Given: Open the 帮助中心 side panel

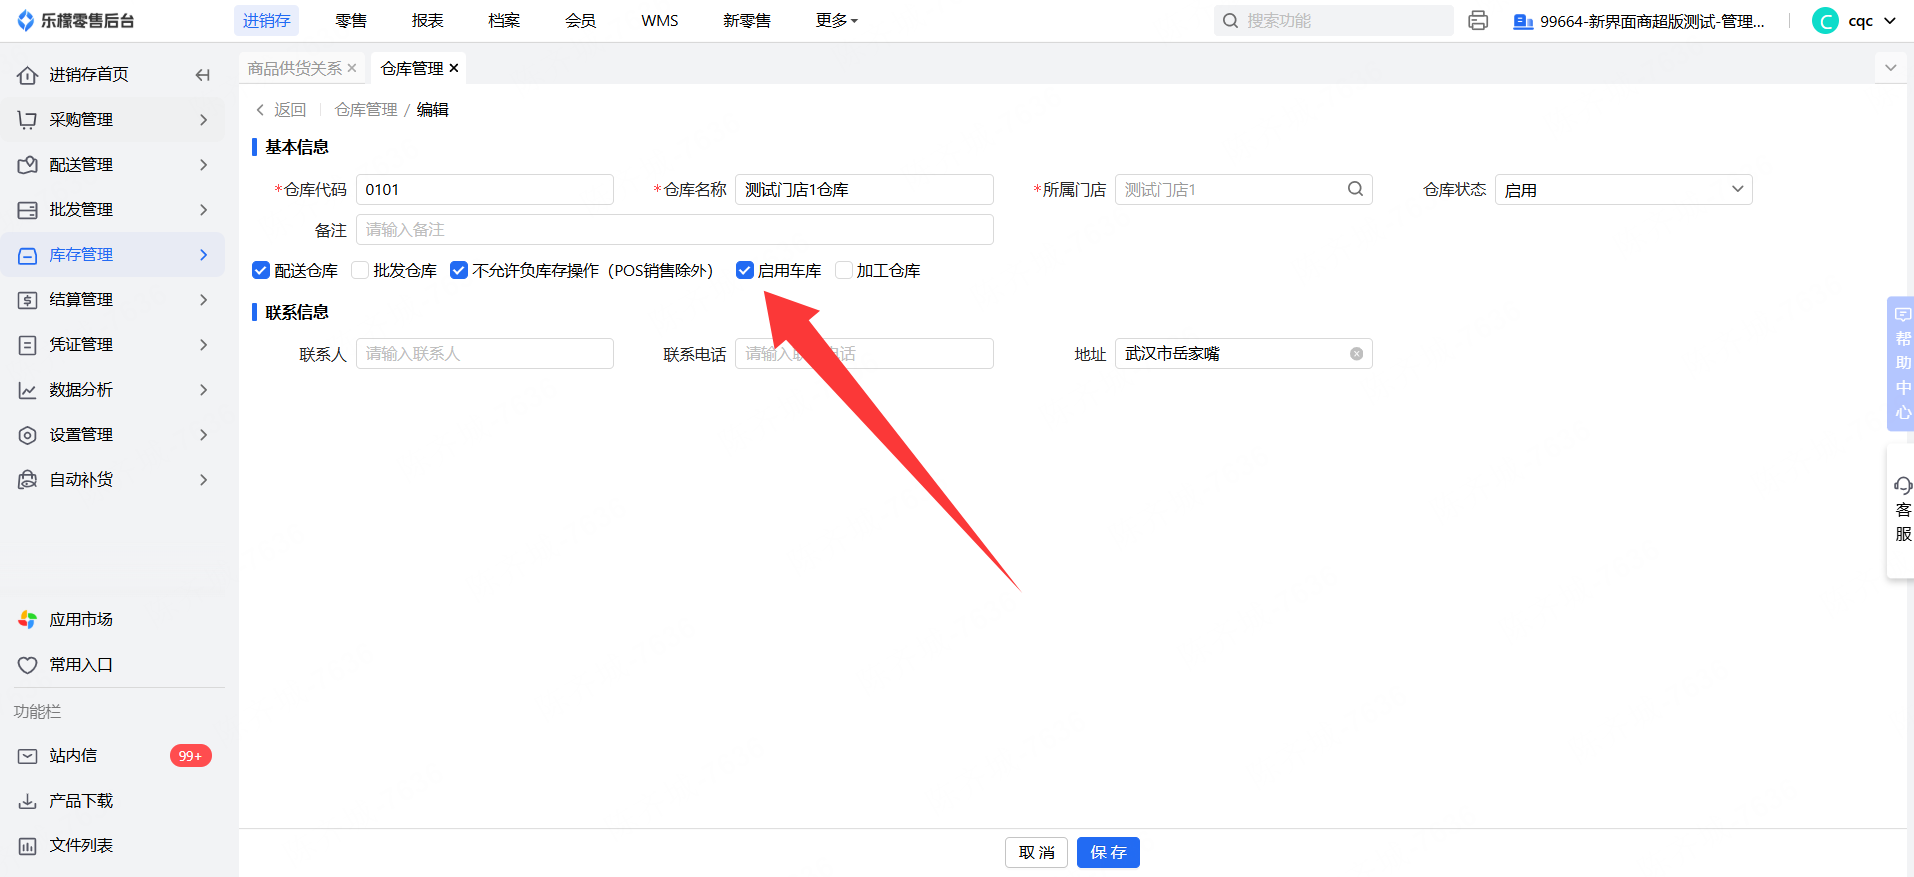Looking at the screenshot, I should point(1902,364).
